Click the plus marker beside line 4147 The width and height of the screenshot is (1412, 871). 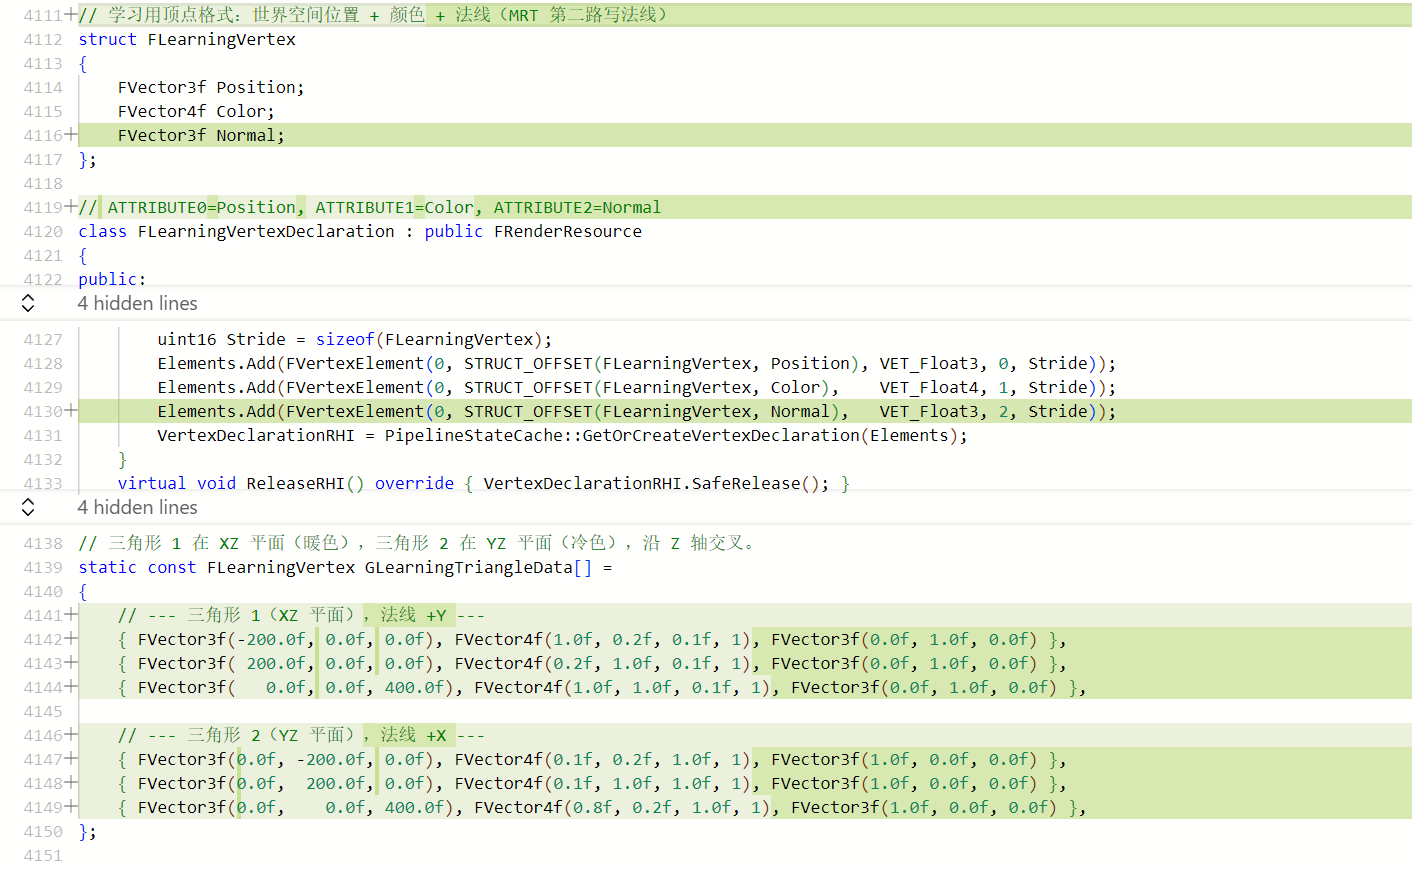71,759
